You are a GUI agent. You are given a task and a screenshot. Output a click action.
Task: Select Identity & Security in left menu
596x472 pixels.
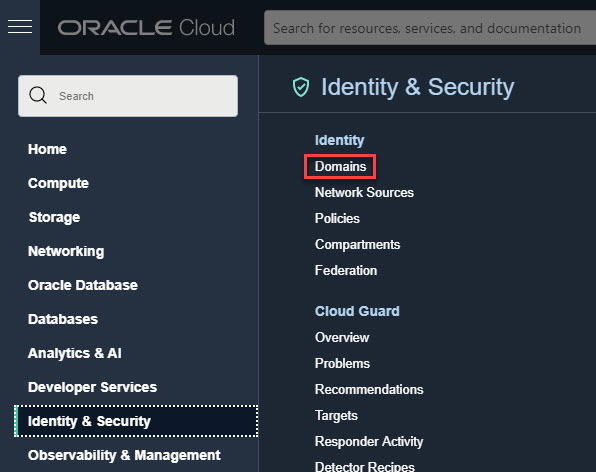[136, 421]
